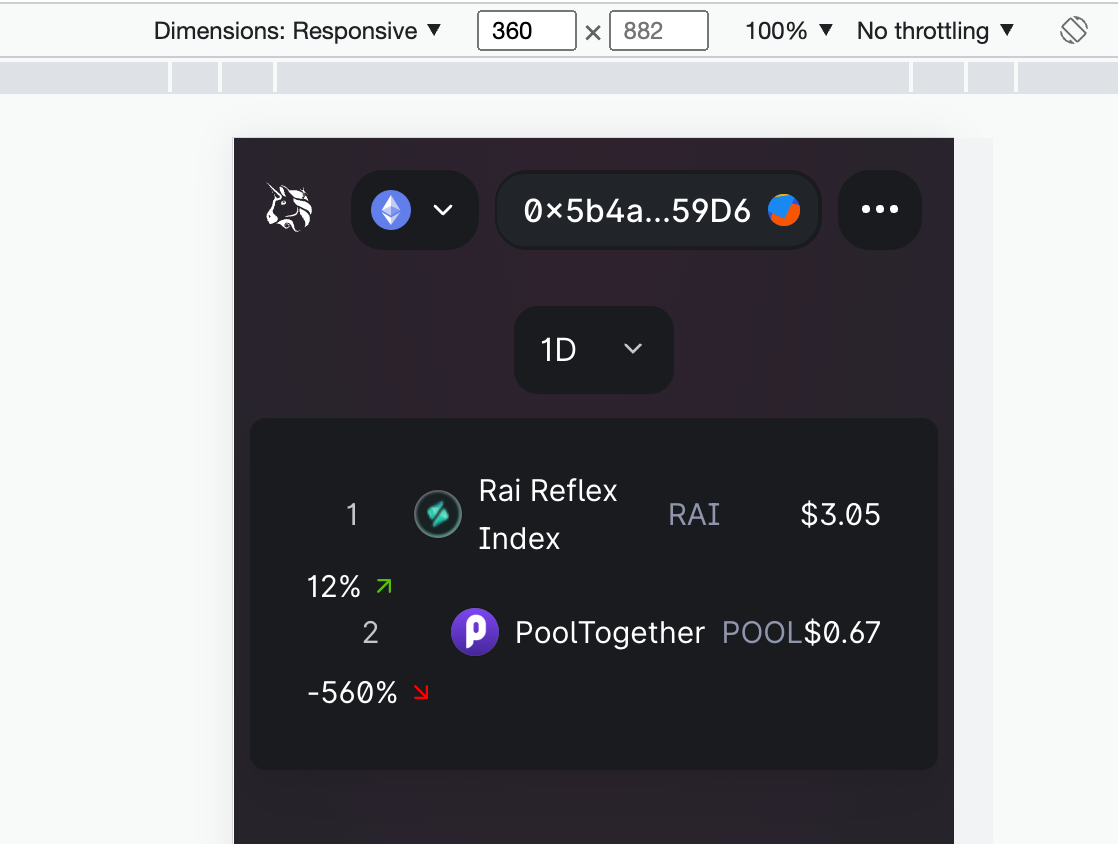Click the viewport height field showing 882
This screenshot has height=844, width=1118.
point(658,31)
